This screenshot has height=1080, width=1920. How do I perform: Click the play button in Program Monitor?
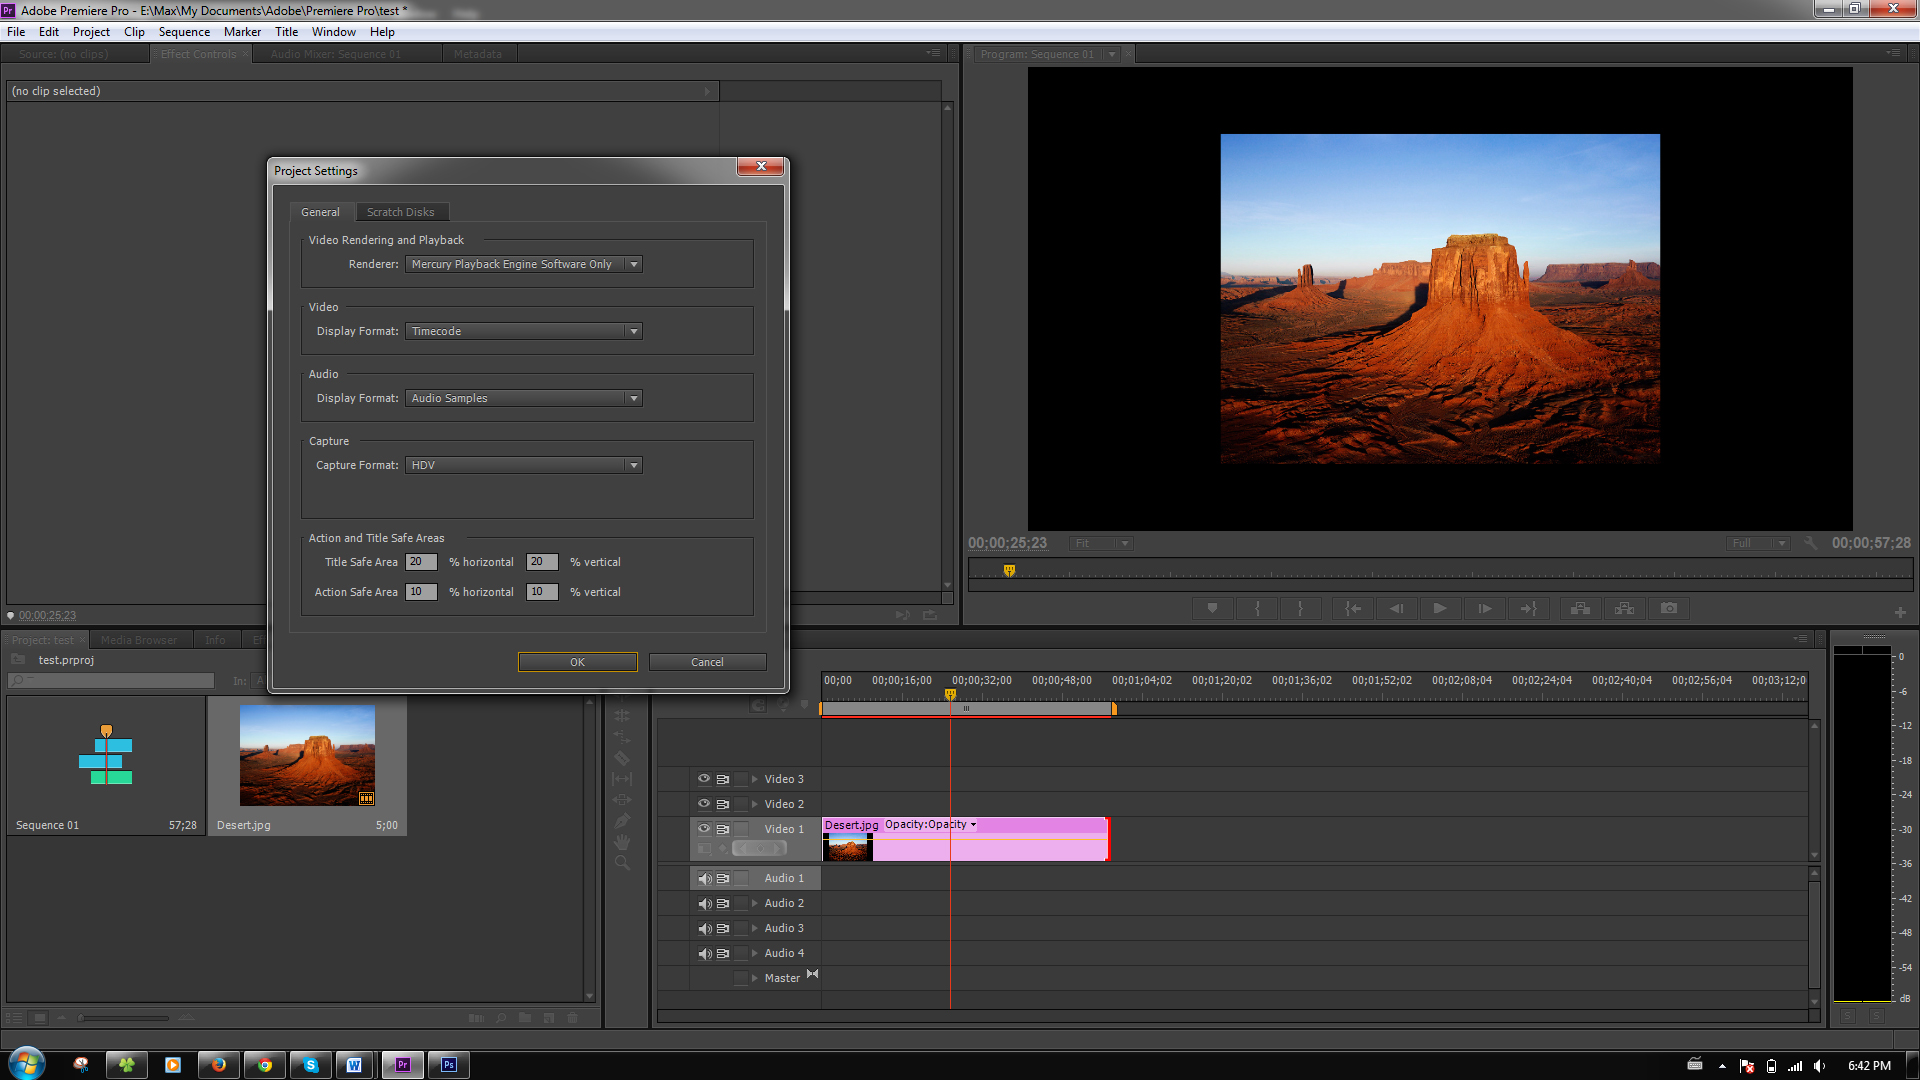1439,608
